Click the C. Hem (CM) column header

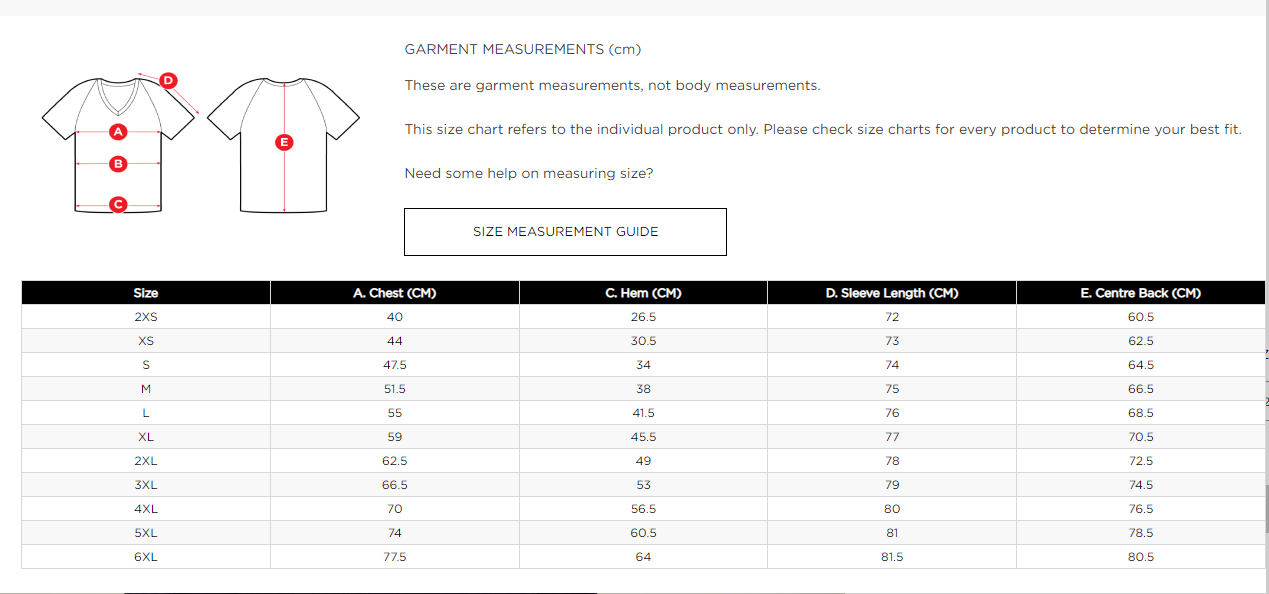643,293
